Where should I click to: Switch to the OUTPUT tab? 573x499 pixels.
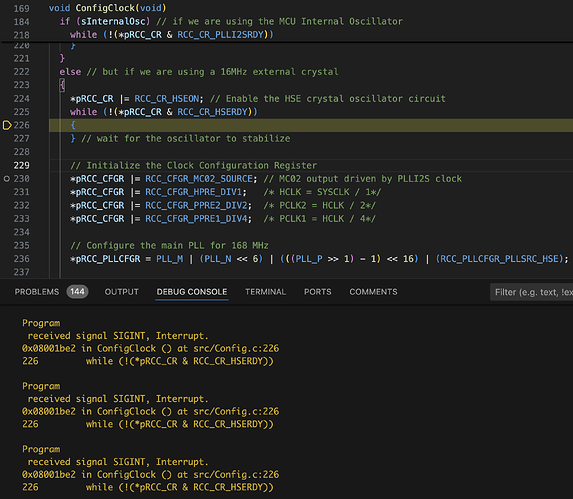[x=122, y=292]
